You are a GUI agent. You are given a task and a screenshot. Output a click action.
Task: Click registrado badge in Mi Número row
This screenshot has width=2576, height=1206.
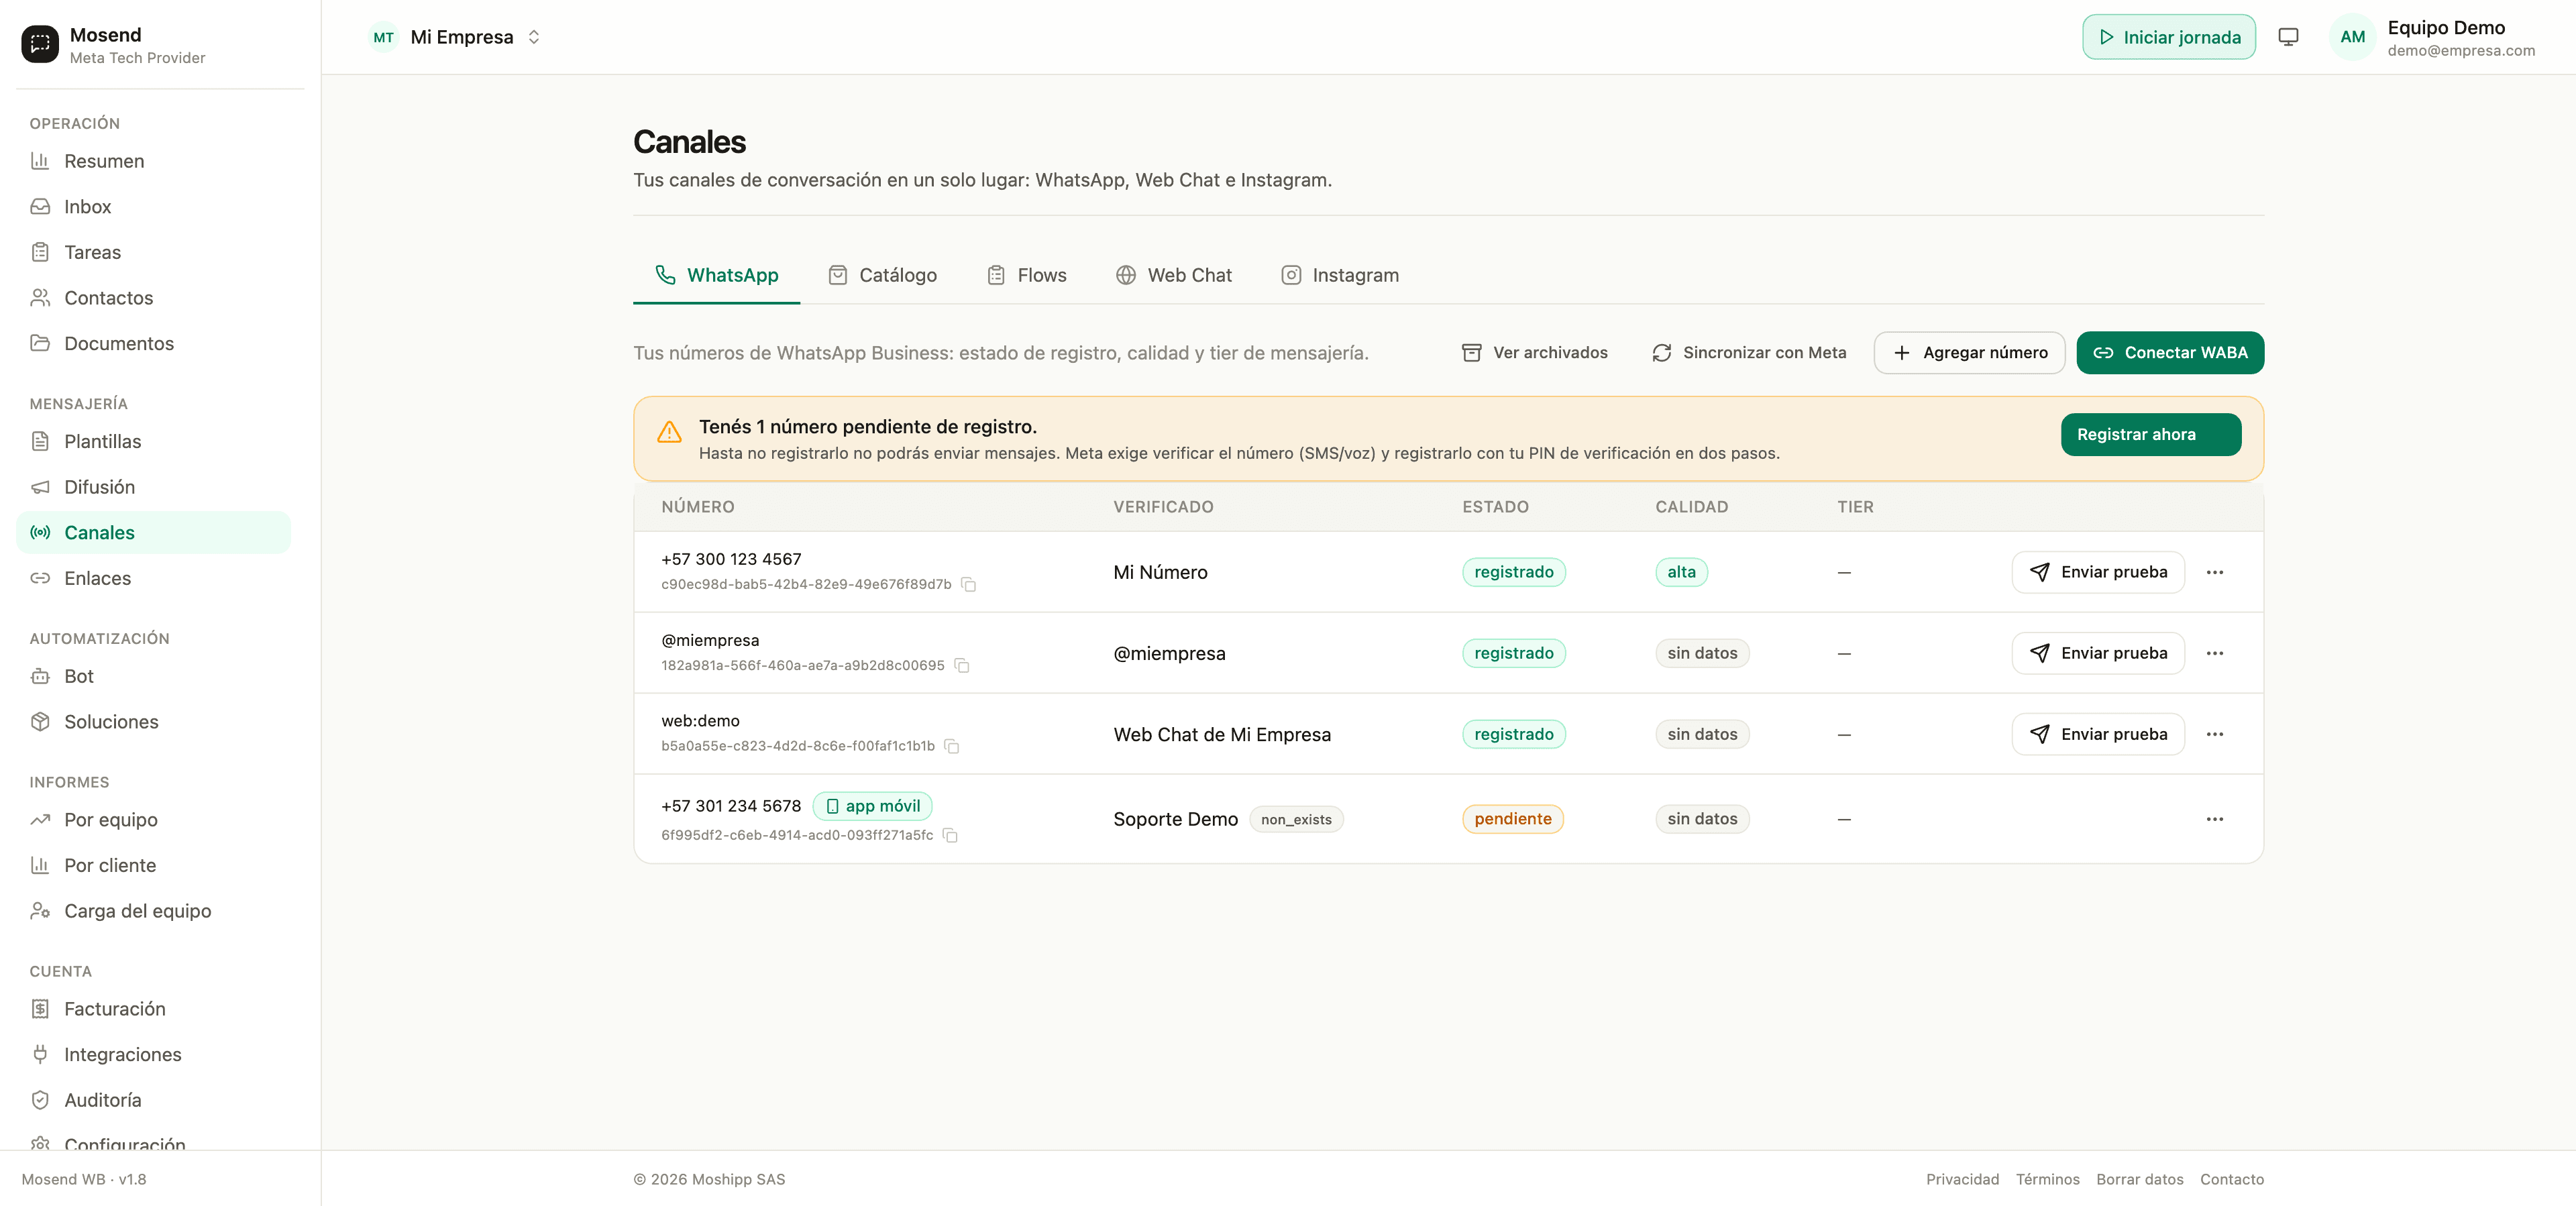[x=1514, y=572]
